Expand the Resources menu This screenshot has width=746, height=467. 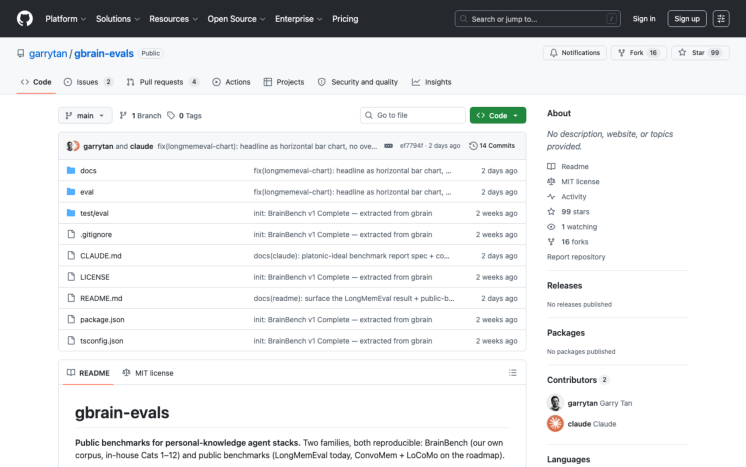click(x=174, y=19)
